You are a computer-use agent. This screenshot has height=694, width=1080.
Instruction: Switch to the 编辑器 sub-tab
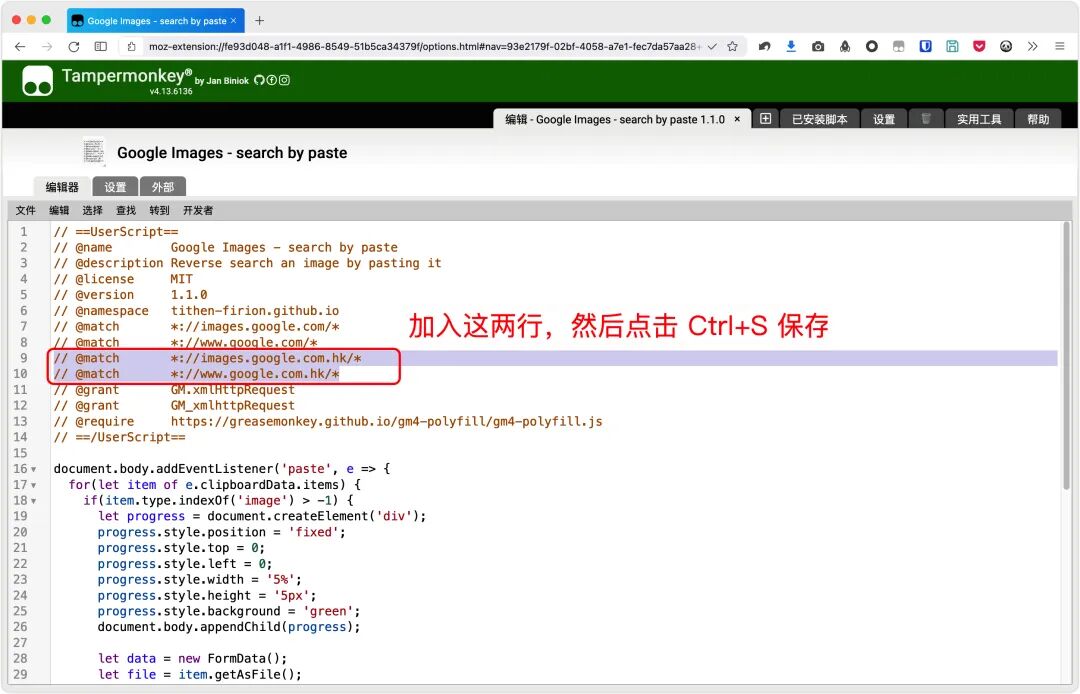pos(62,187)
